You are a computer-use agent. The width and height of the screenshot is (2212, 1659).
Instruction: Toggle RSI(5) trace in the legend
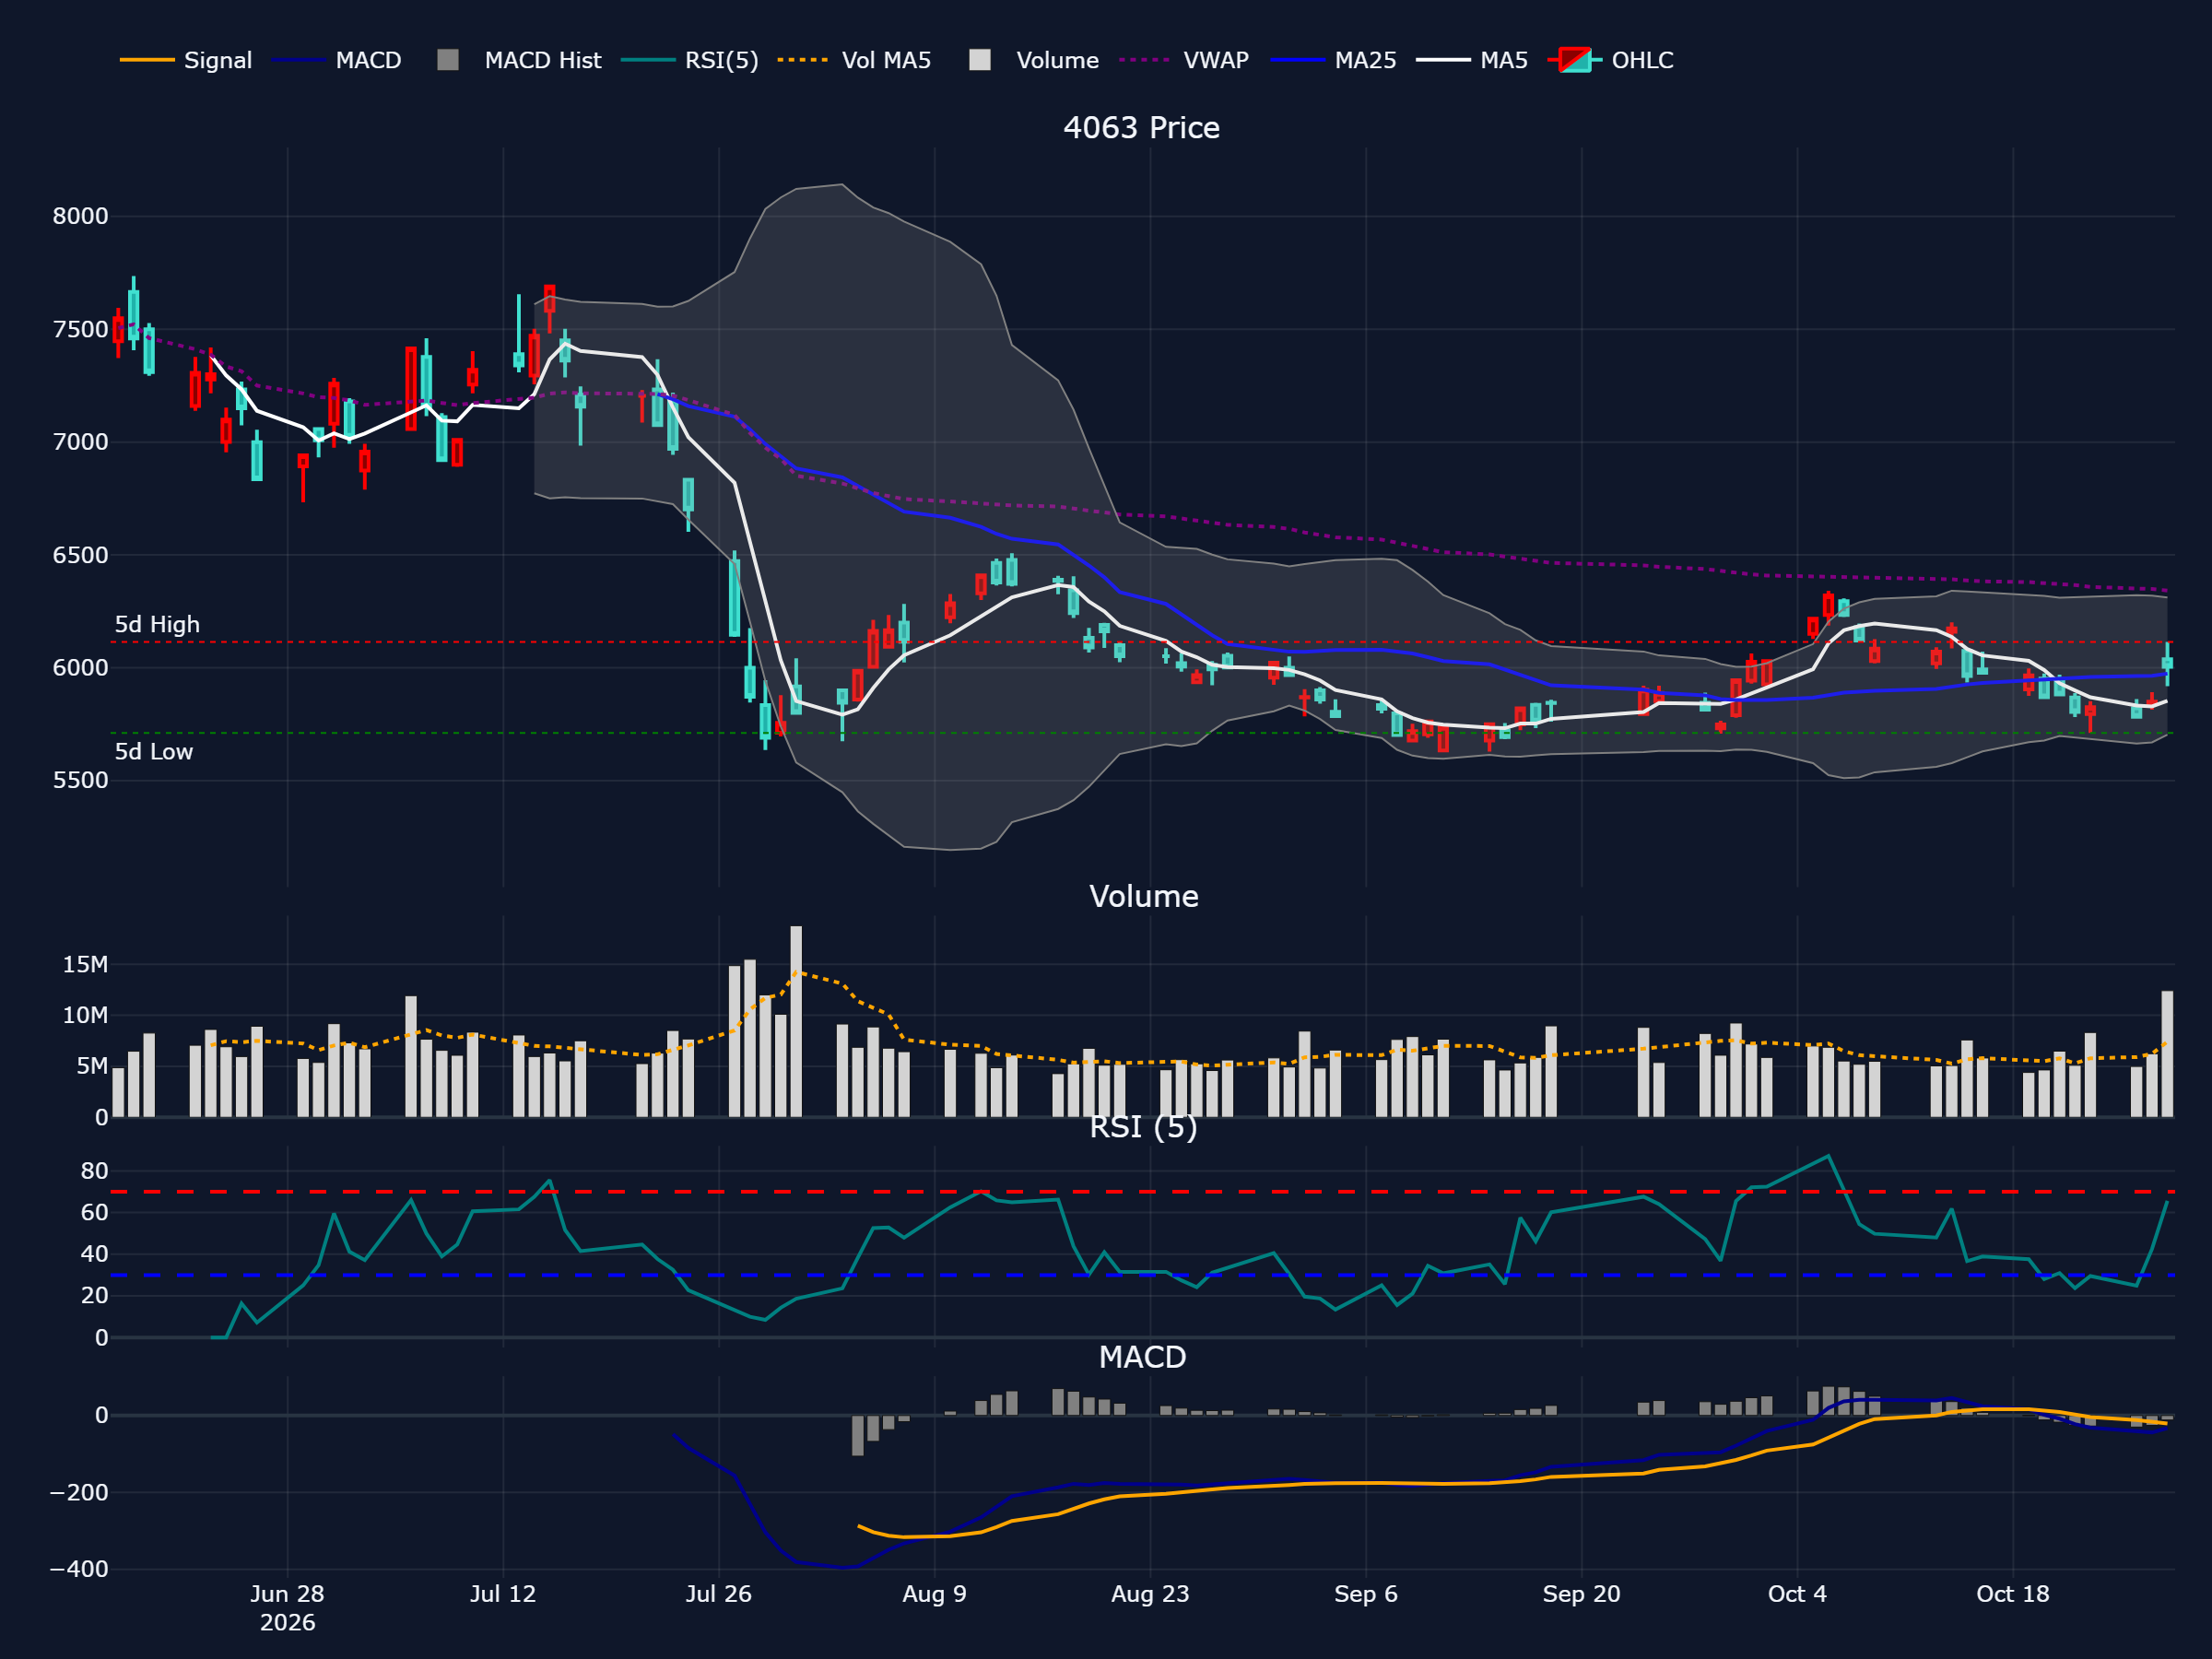point(689,60)
